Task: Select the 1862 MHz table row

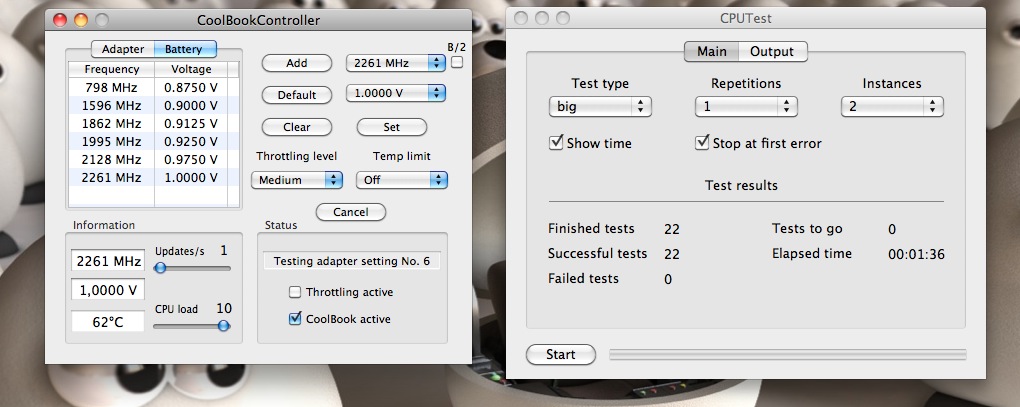Action: (148, 124)
